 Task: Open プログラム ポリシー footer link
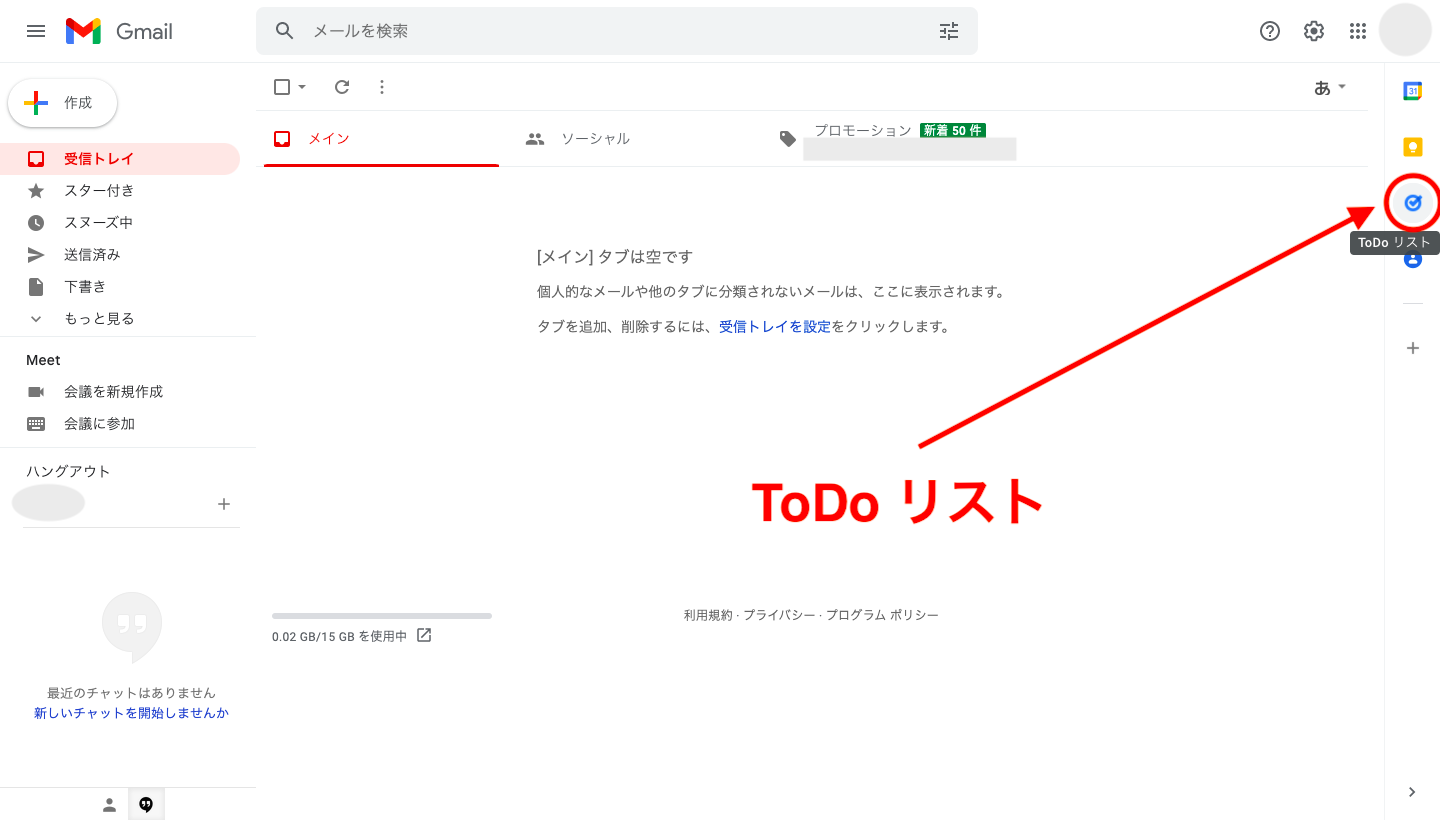[x=882, y=615]
